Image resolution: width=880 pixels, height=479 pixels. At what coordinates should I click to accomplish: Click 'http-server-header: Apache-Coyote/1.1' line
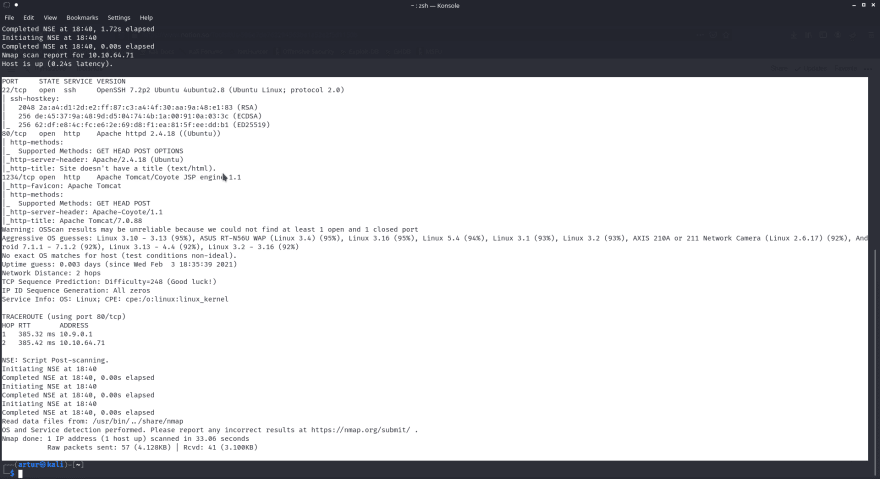coord(84,212)
